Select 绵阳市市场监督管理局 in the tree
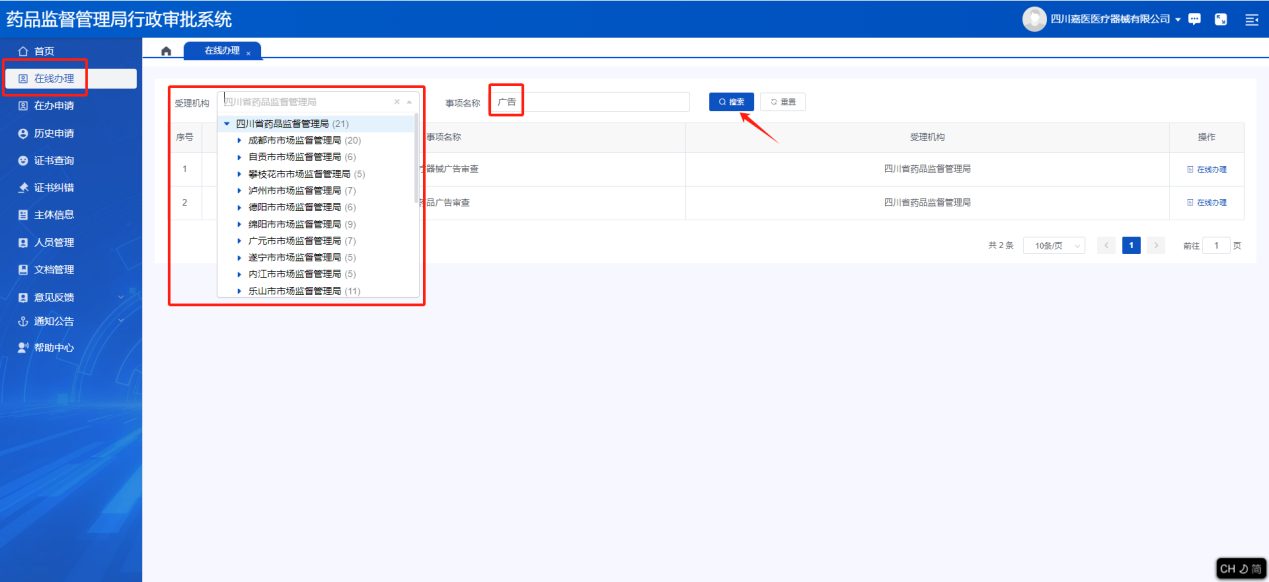The height and width of the screenshot is (582, 1269). (295, 224)
